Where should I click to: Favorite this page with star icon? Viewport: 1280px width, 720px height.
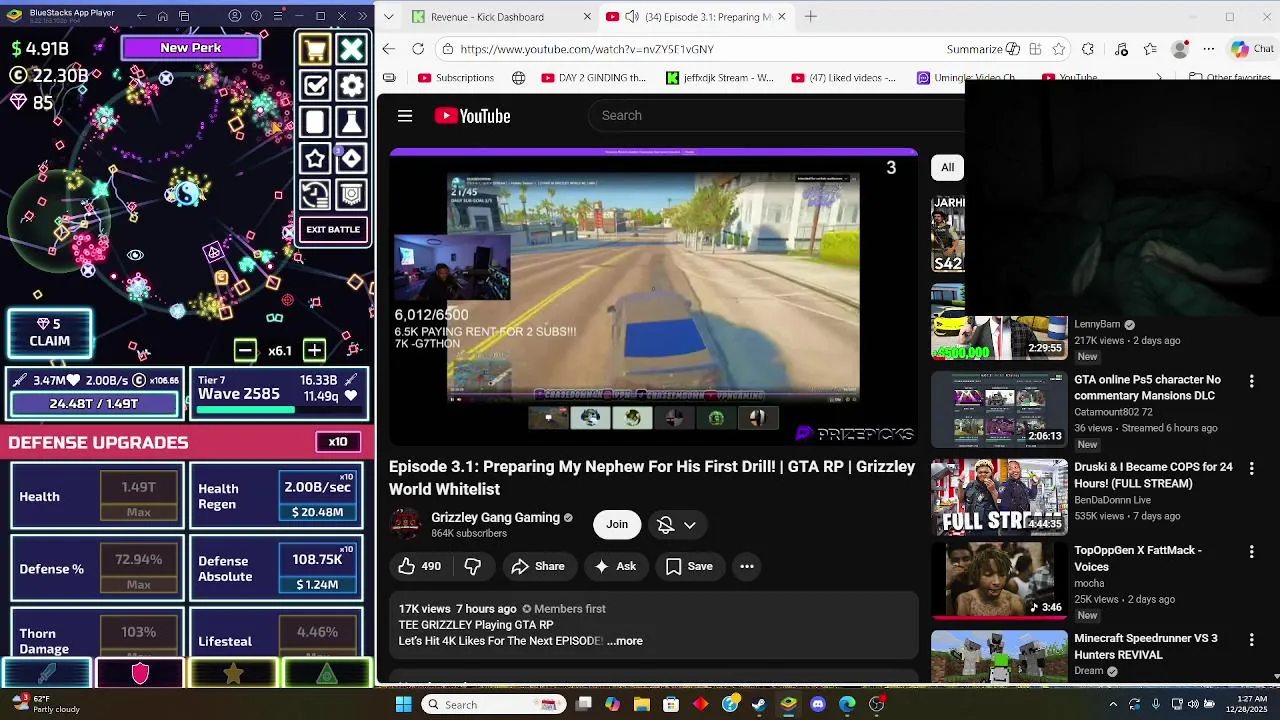1059,49
